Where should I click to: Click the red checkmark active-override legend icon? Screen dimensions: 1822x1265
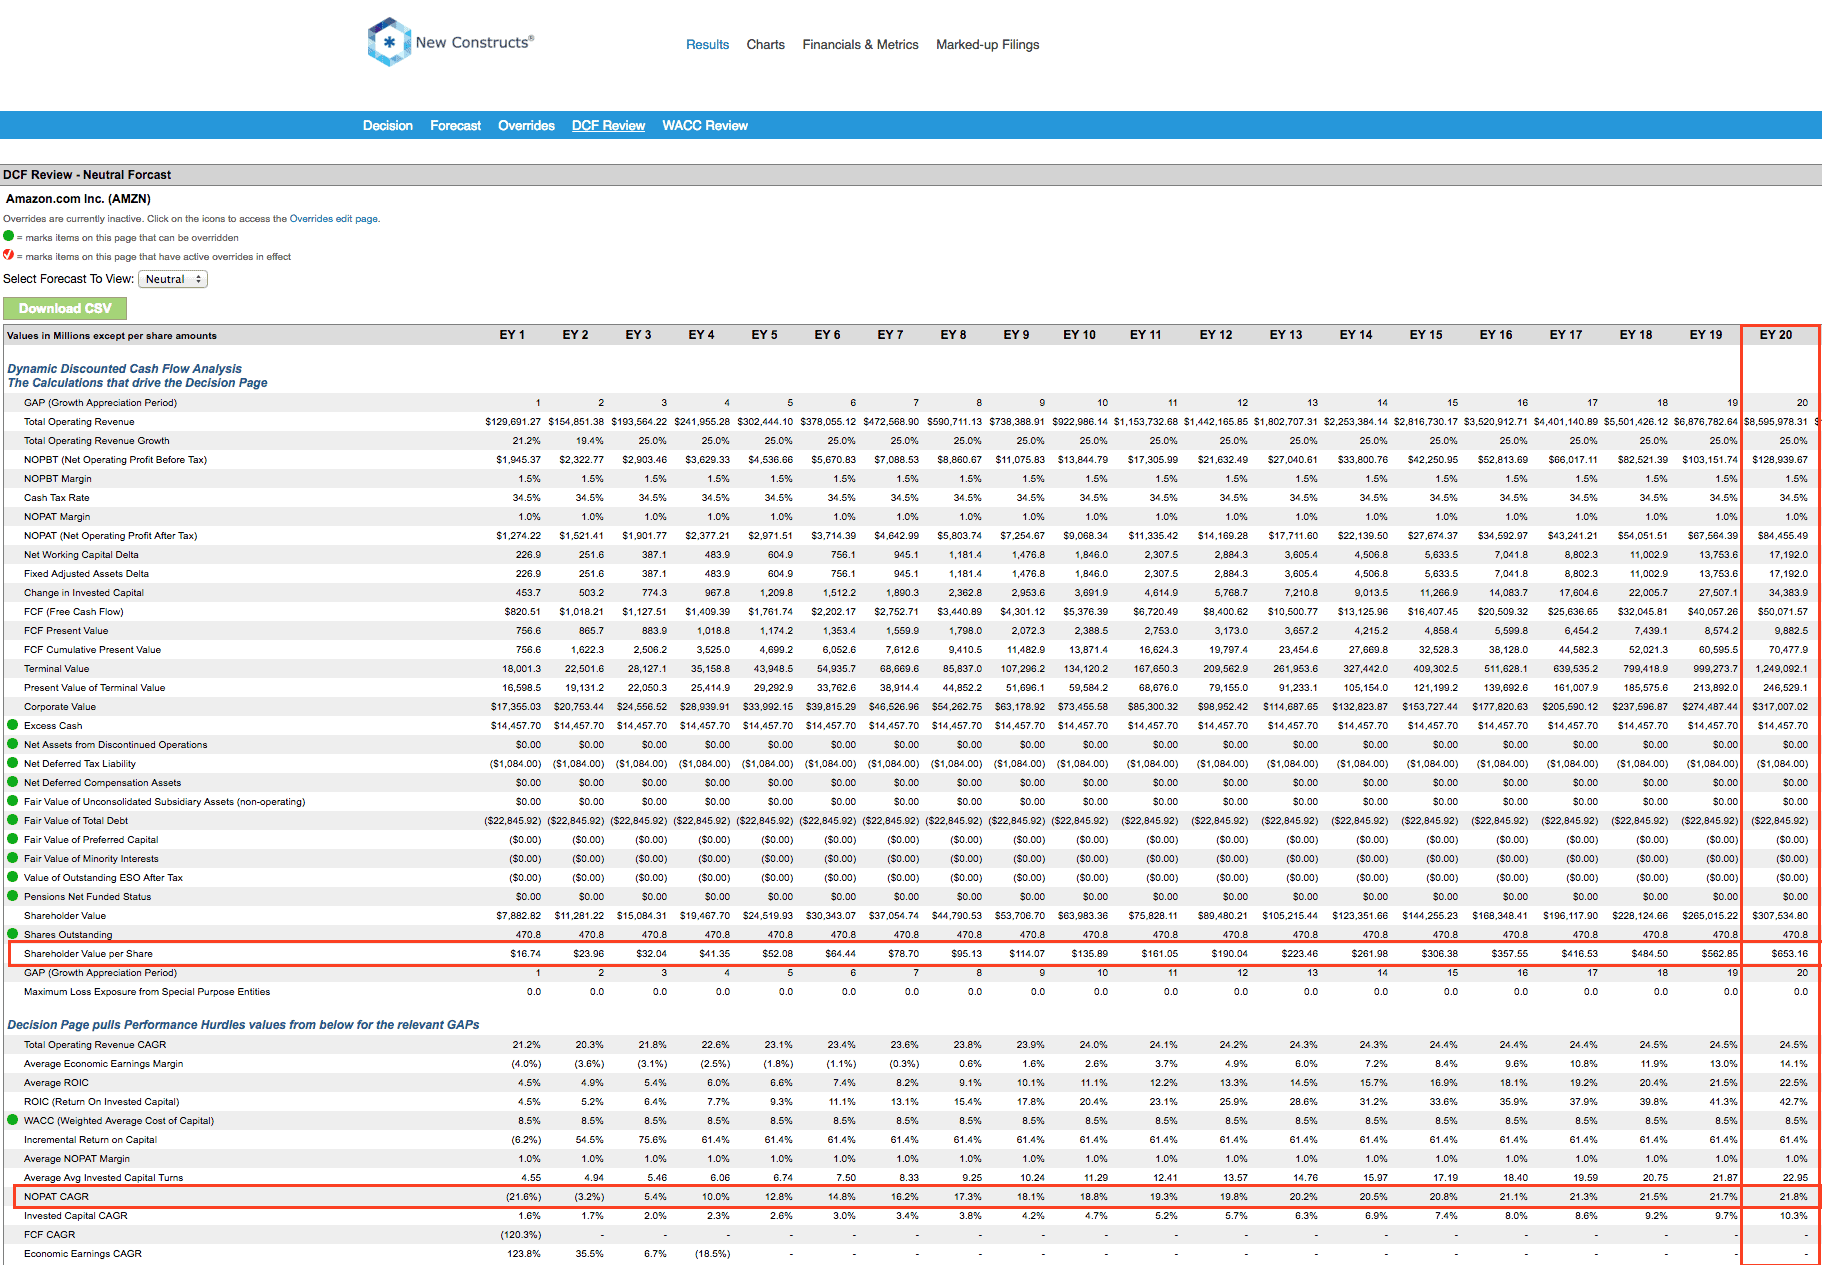(x=9, y=255)
